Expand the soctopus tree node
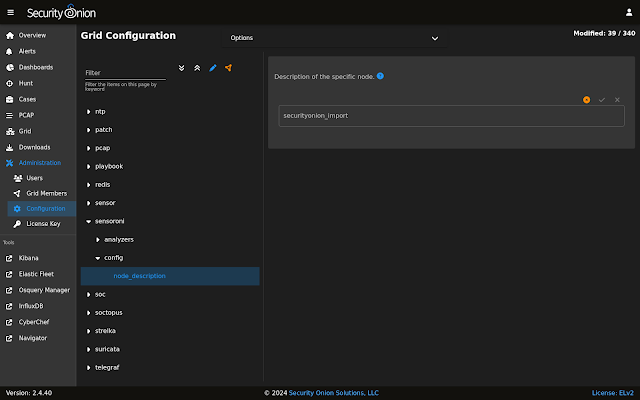The image size is (640, 400). tap(89, 313)
